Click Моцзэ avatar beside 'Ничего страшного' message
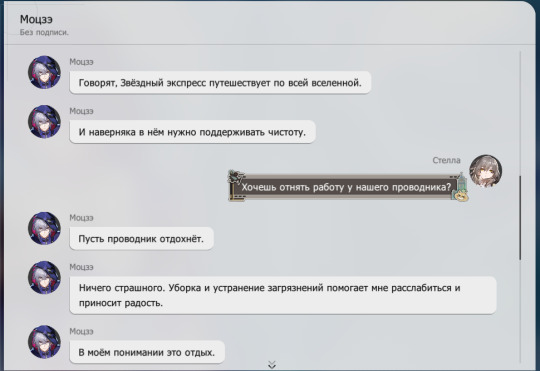 click(x=44, y=278)
